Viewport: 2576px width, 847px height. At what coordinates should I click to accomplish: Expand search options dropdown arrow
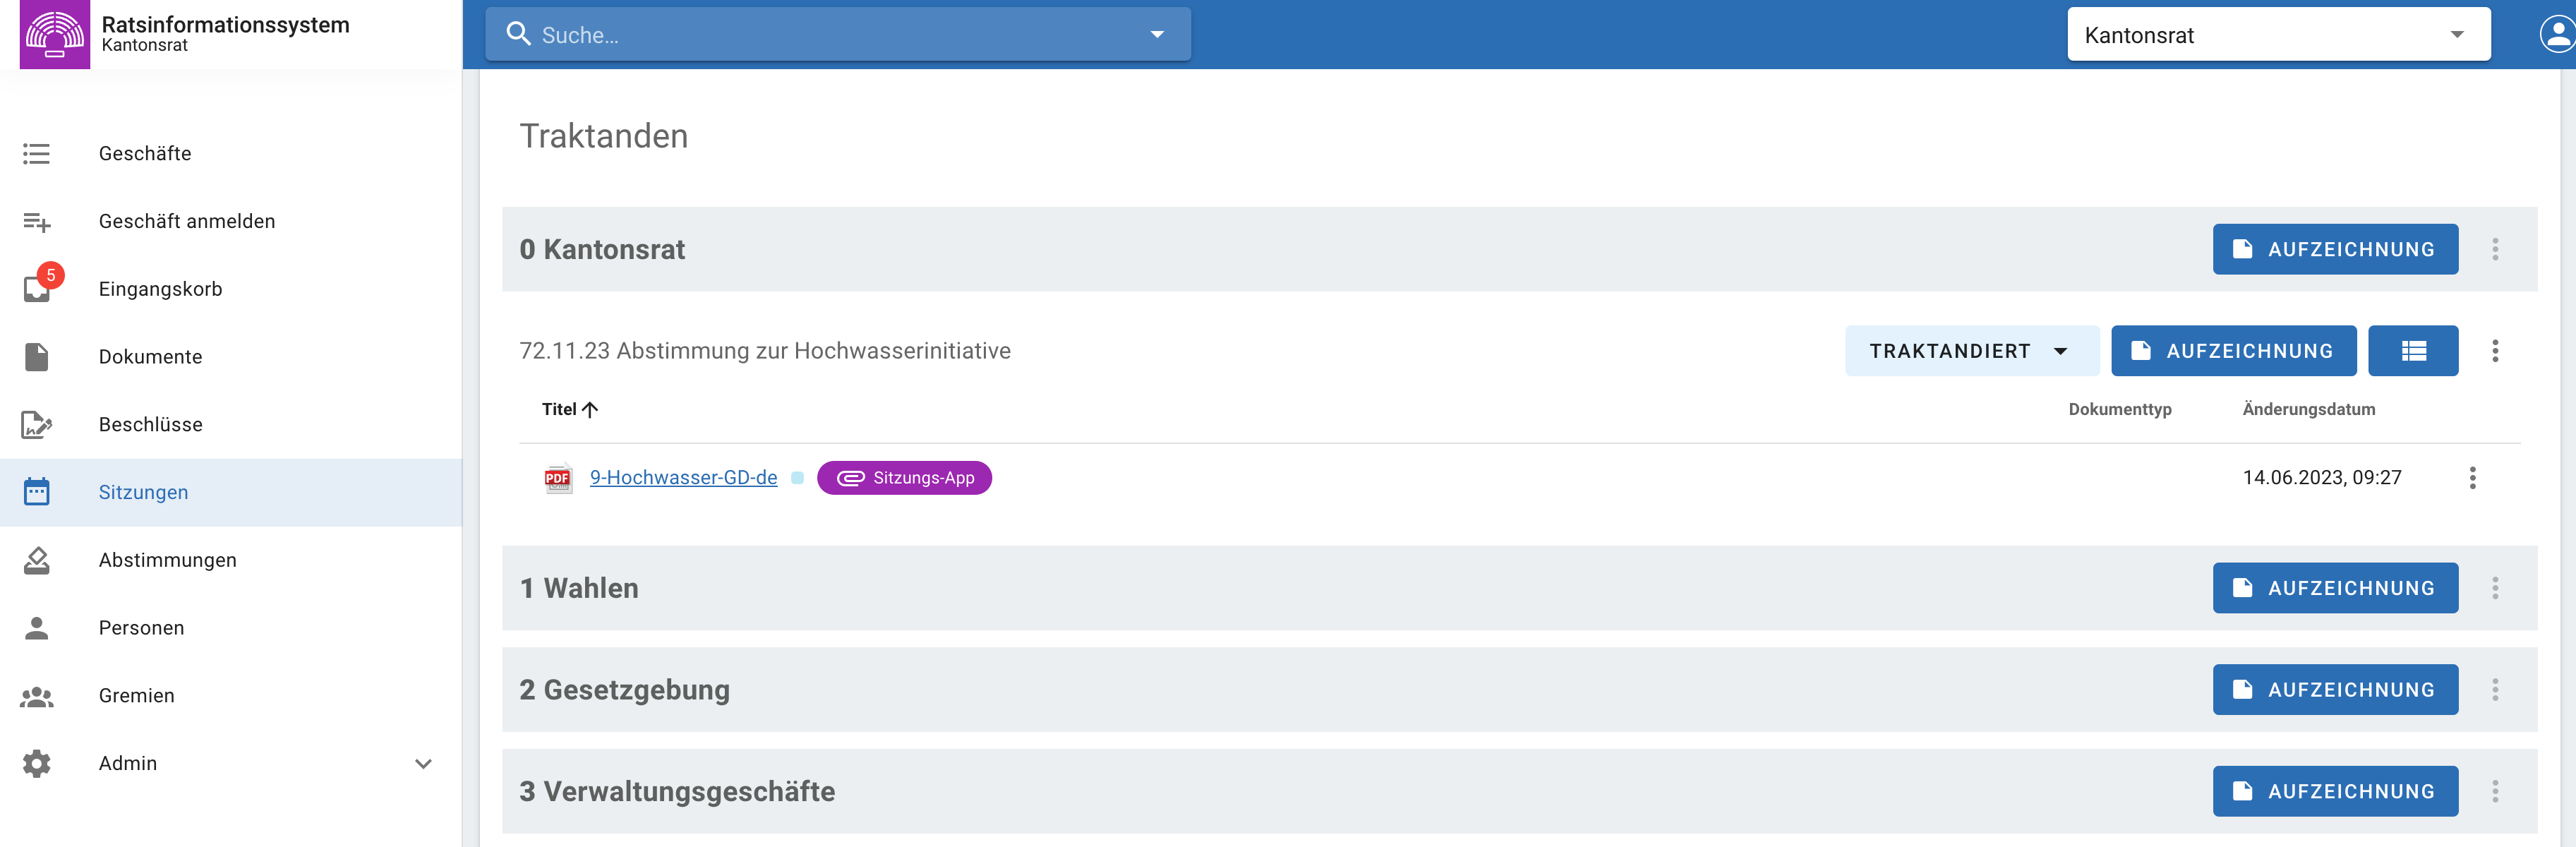point(1157,35)
